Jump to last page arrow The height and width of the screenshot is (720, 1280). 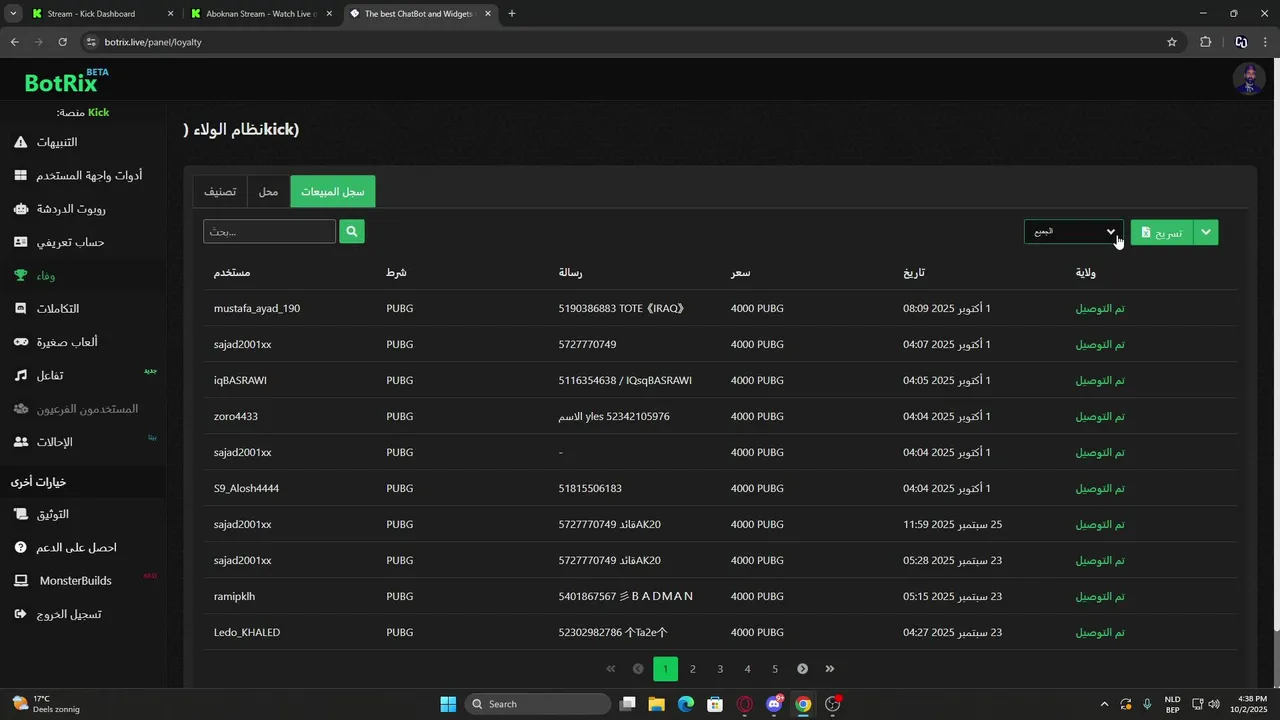coord(829,669)
